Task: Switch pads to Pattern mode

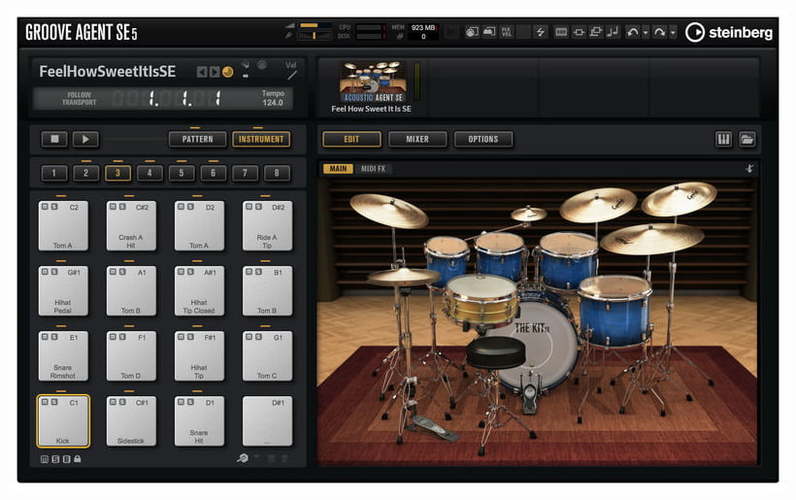Action: [x=197, y=139]
